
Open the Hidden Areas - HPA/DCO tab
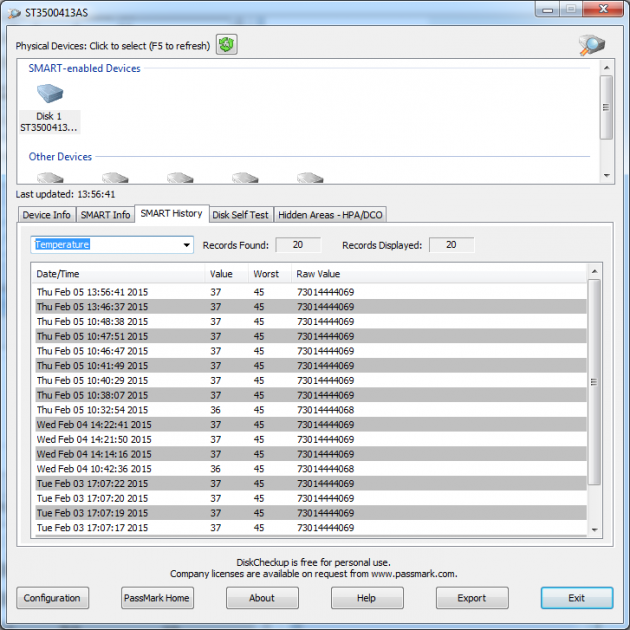click(330, 215)
